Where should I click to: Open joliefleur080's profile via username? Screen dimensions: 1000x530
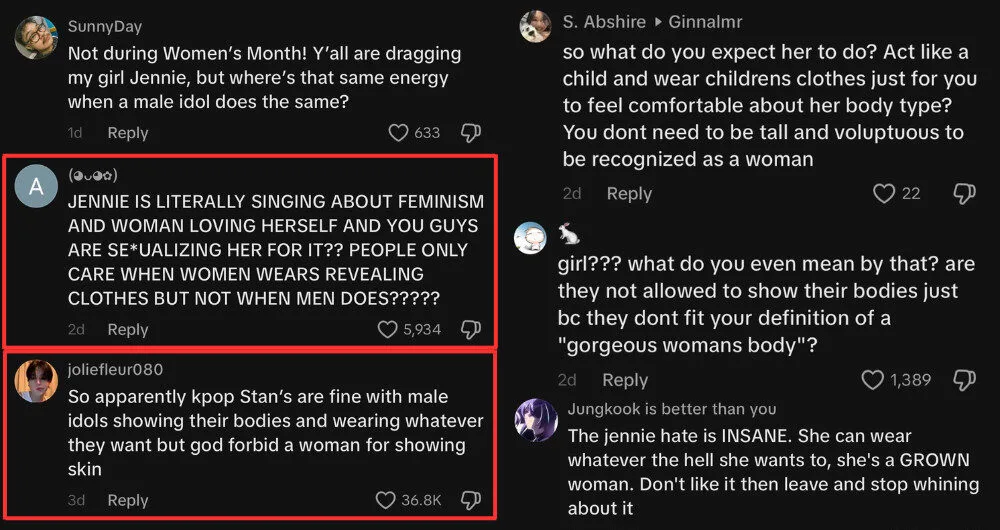(x=115, y=370)
